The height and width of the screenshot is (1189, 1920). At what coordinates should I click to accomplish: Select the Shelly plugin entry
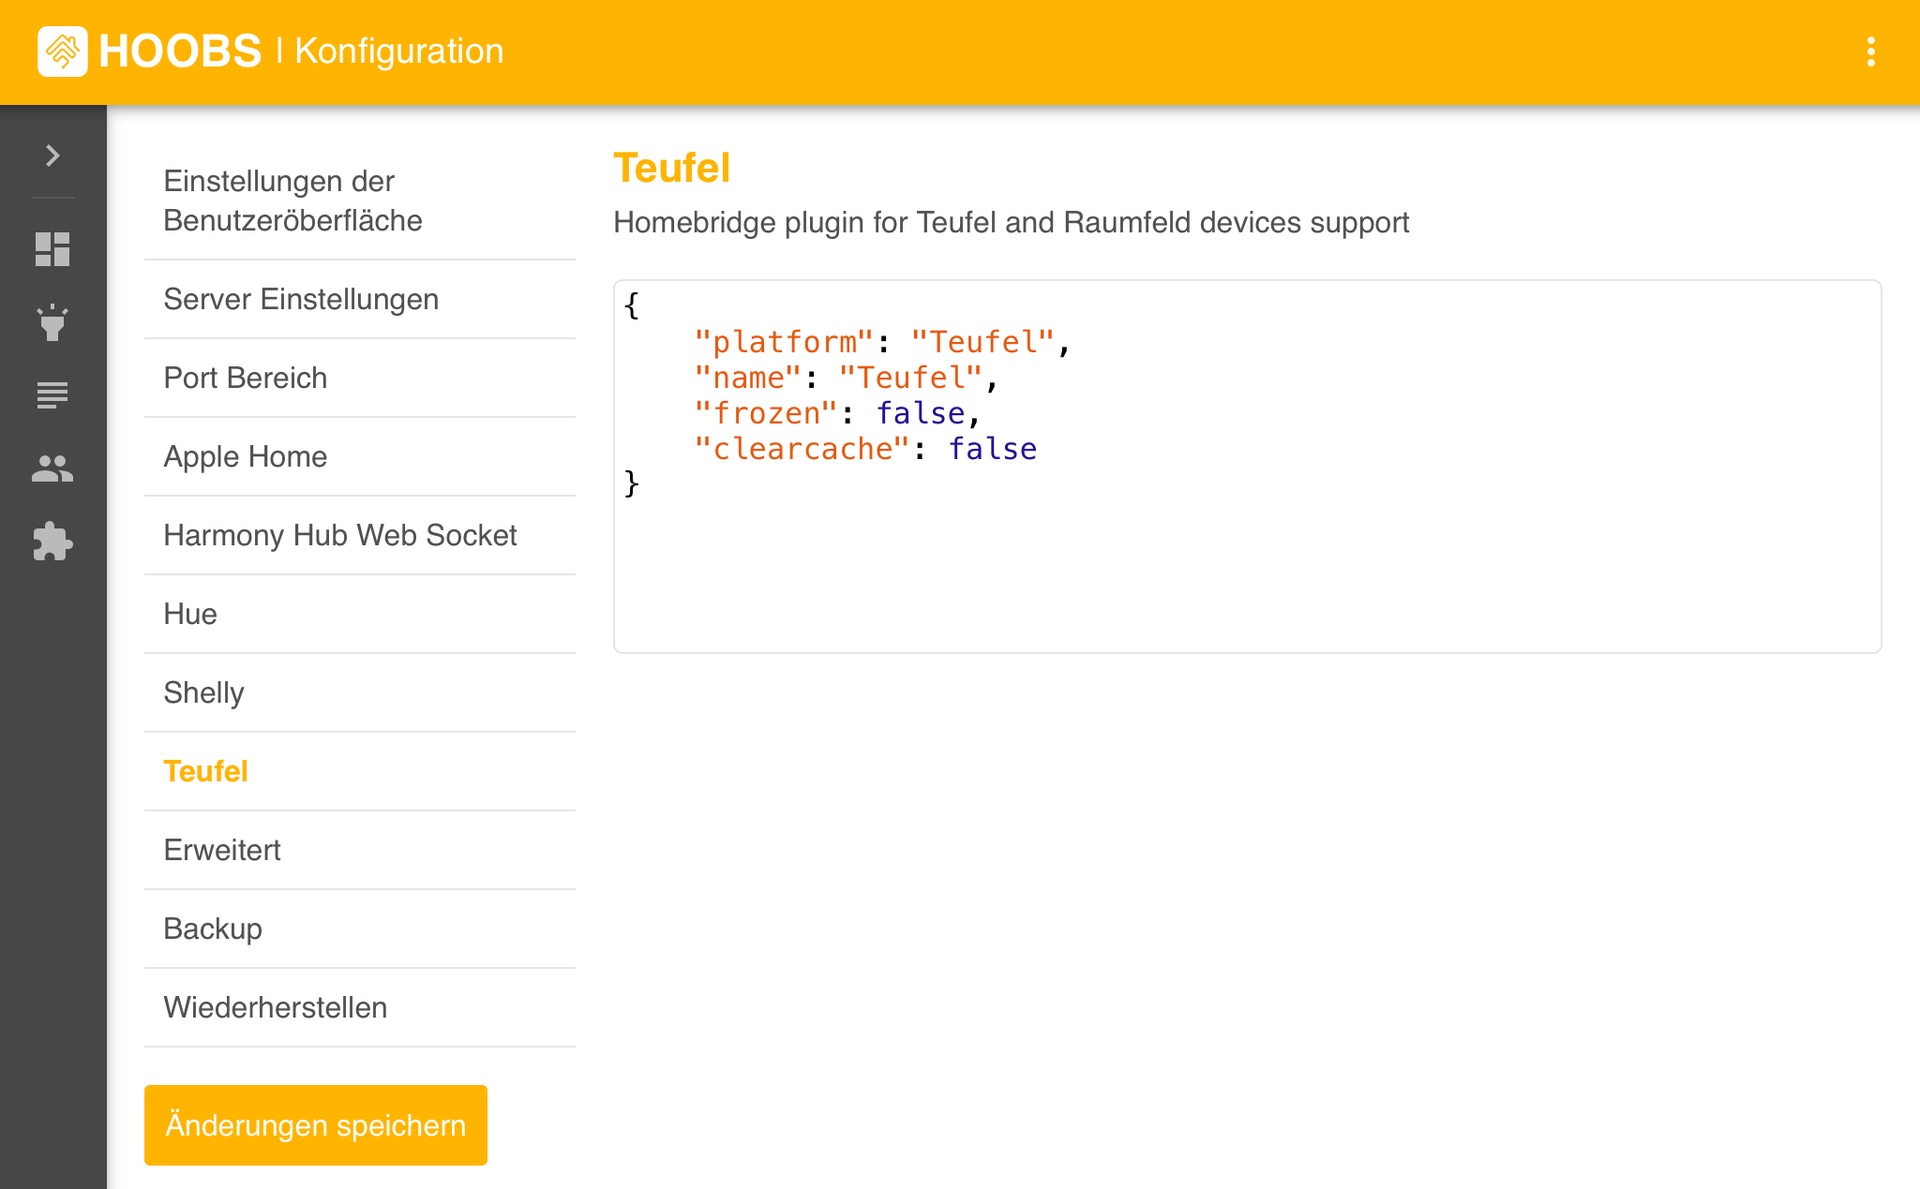(360, 693)
